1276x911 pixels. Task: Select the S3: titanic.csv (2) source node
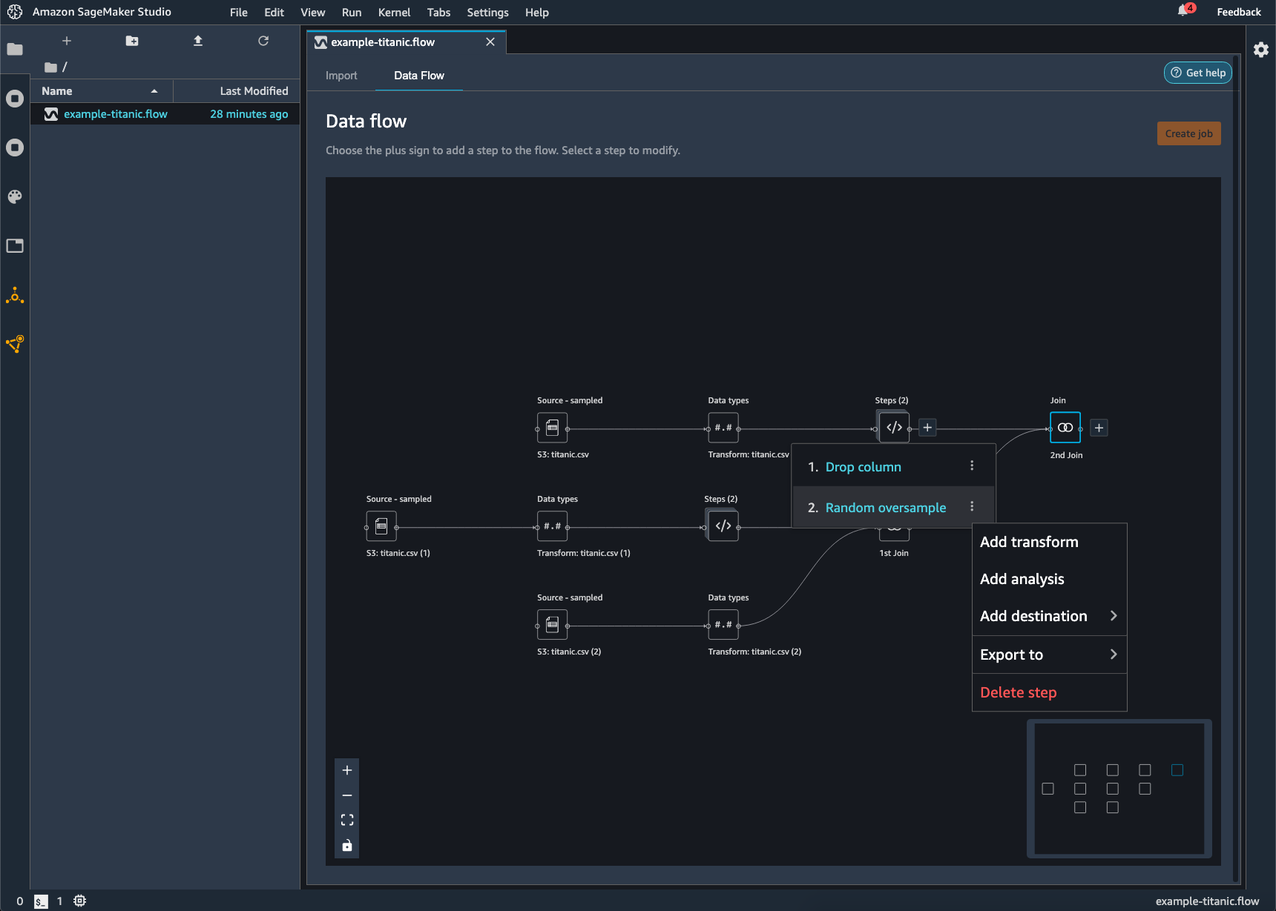(x=552, y=624)
